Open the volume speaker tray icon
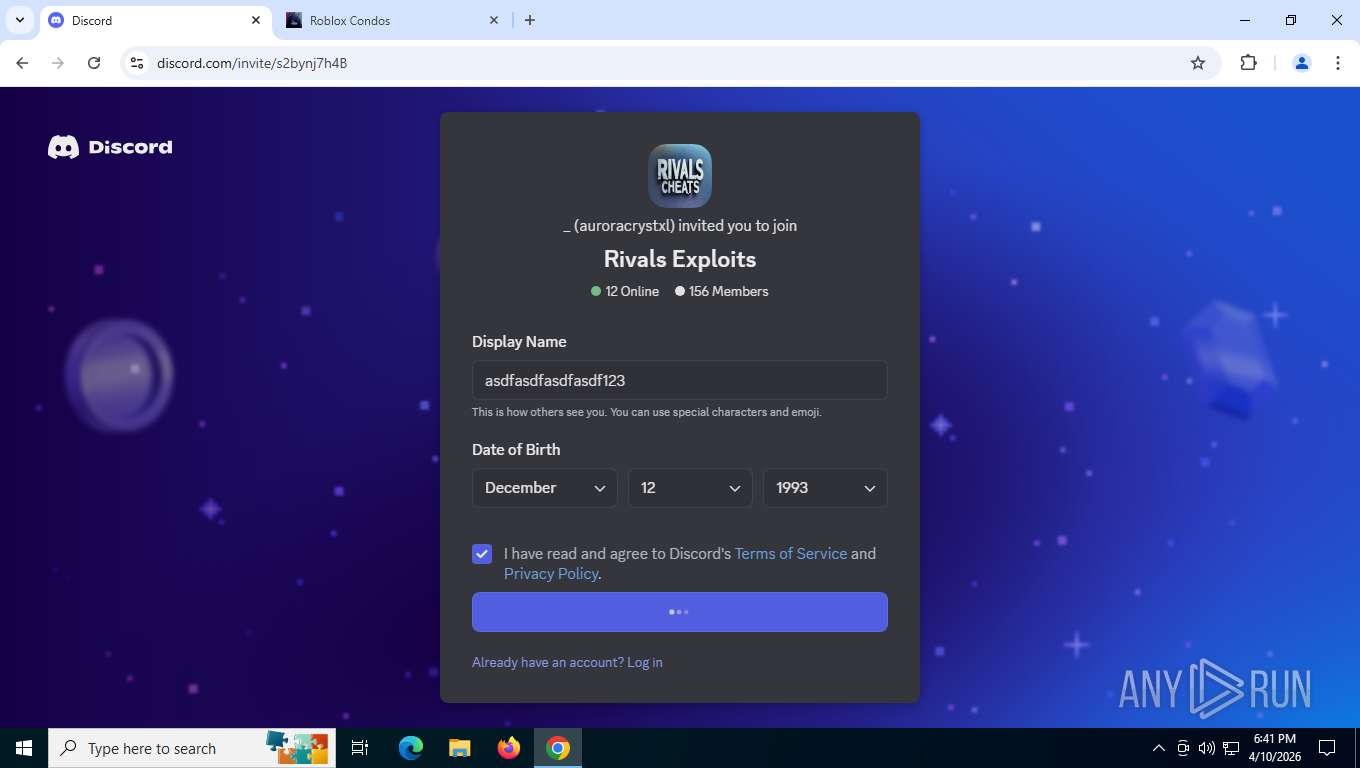 (x=1207, y=748)
